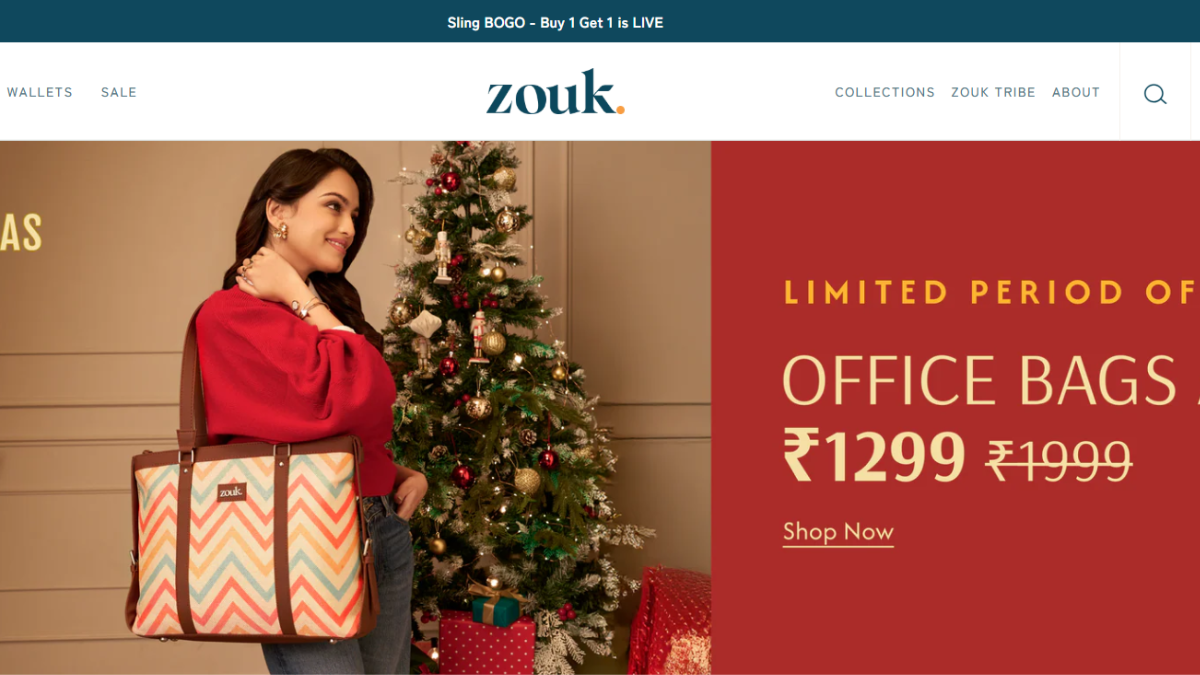The image size is (1200, 675).
Task: Click the red polka-dot gift box
Action: [x=487, y=644]
